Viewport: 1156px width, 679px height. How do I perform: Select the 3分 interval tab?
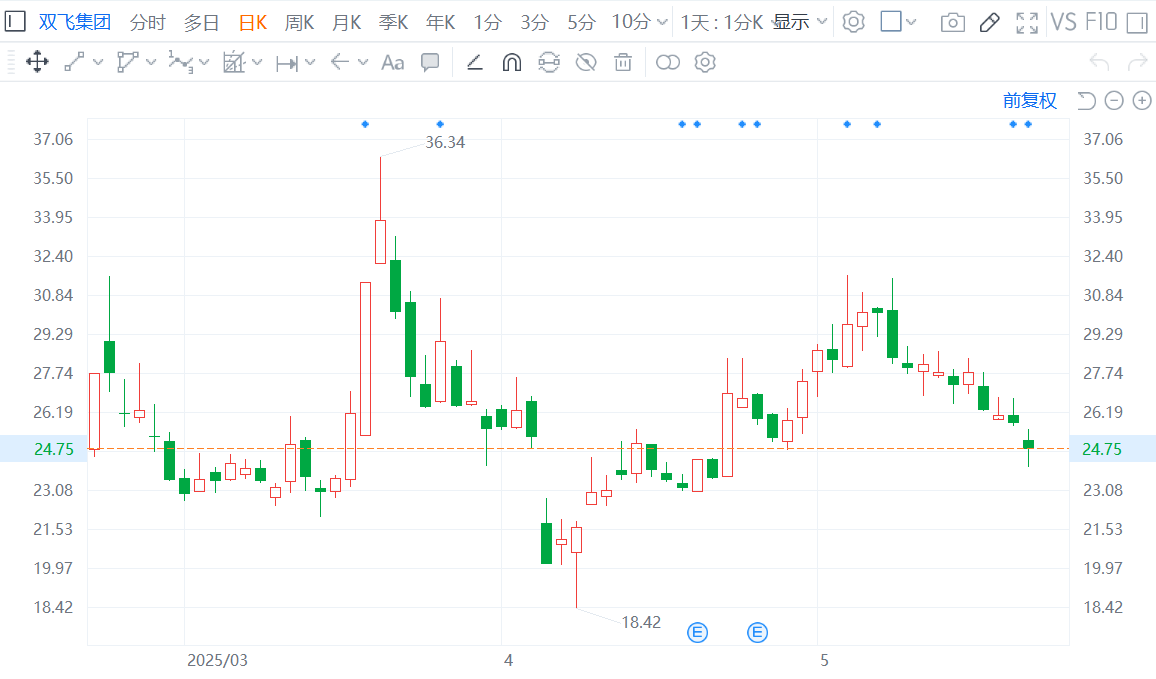tap(535, 23)
